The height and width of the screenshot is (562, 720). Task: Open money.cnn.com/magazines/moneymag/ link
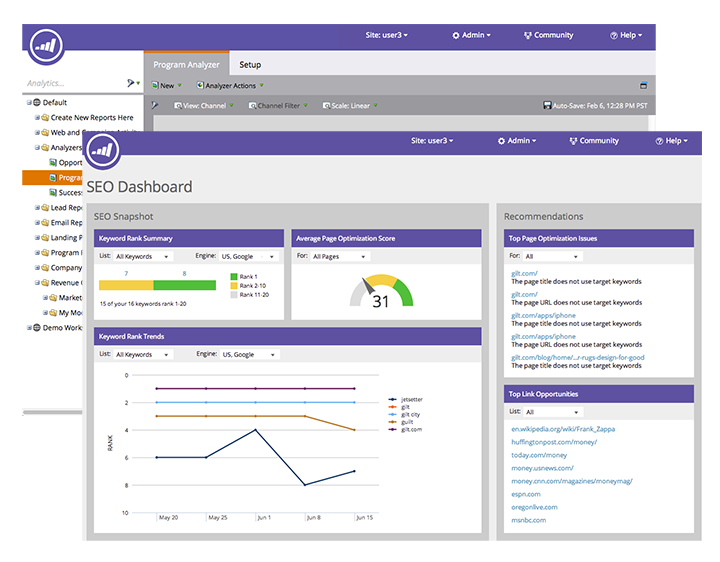pyautogui.click(x=572, y=482)
